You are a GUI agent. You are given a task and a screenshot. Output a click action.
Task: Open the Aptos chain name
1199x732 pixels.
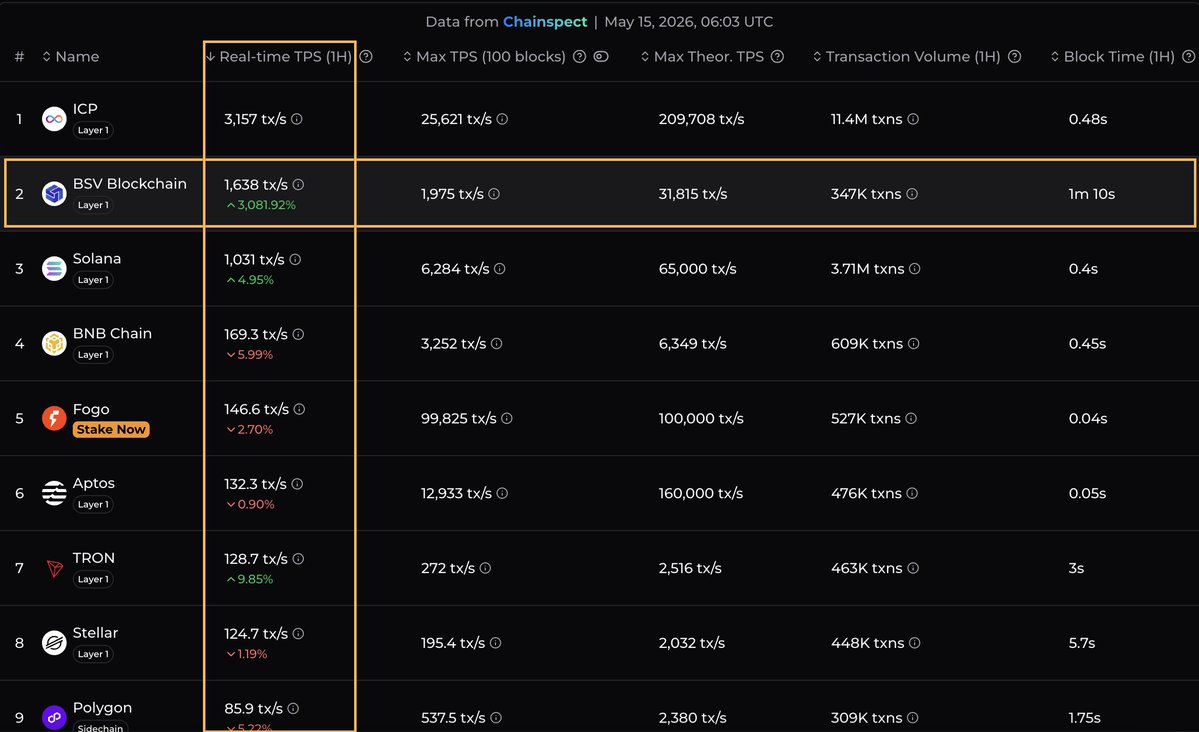click(93, 483)
